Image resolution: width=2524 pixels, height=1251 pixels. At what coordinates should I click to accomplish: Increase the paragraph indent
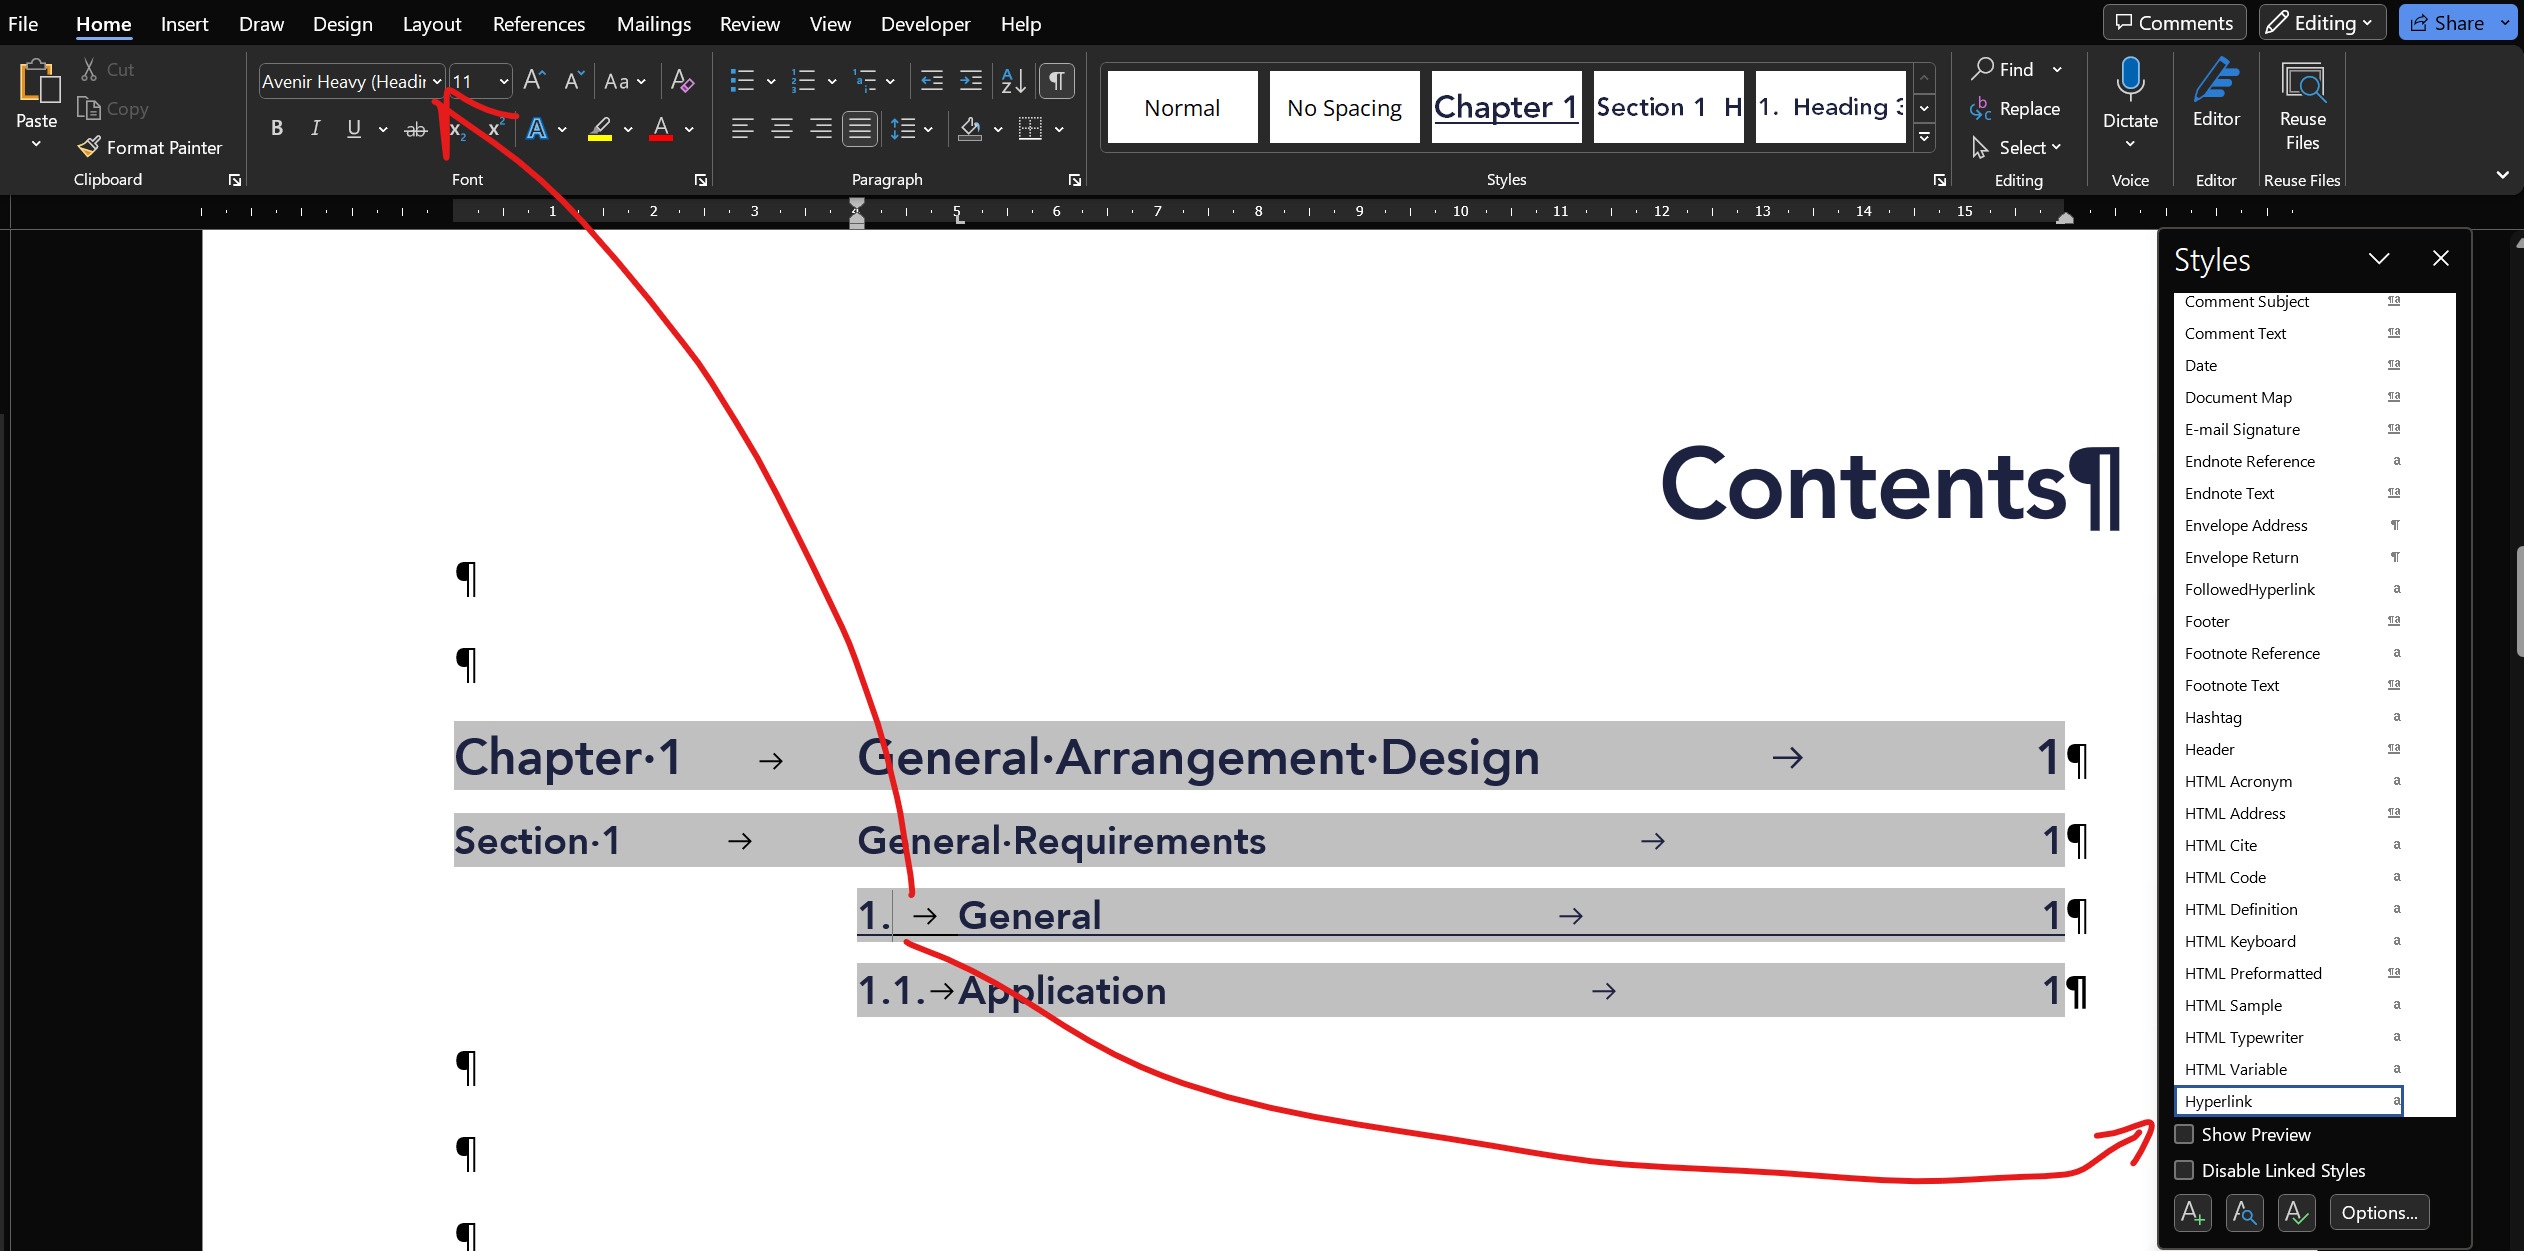point(970,81)
